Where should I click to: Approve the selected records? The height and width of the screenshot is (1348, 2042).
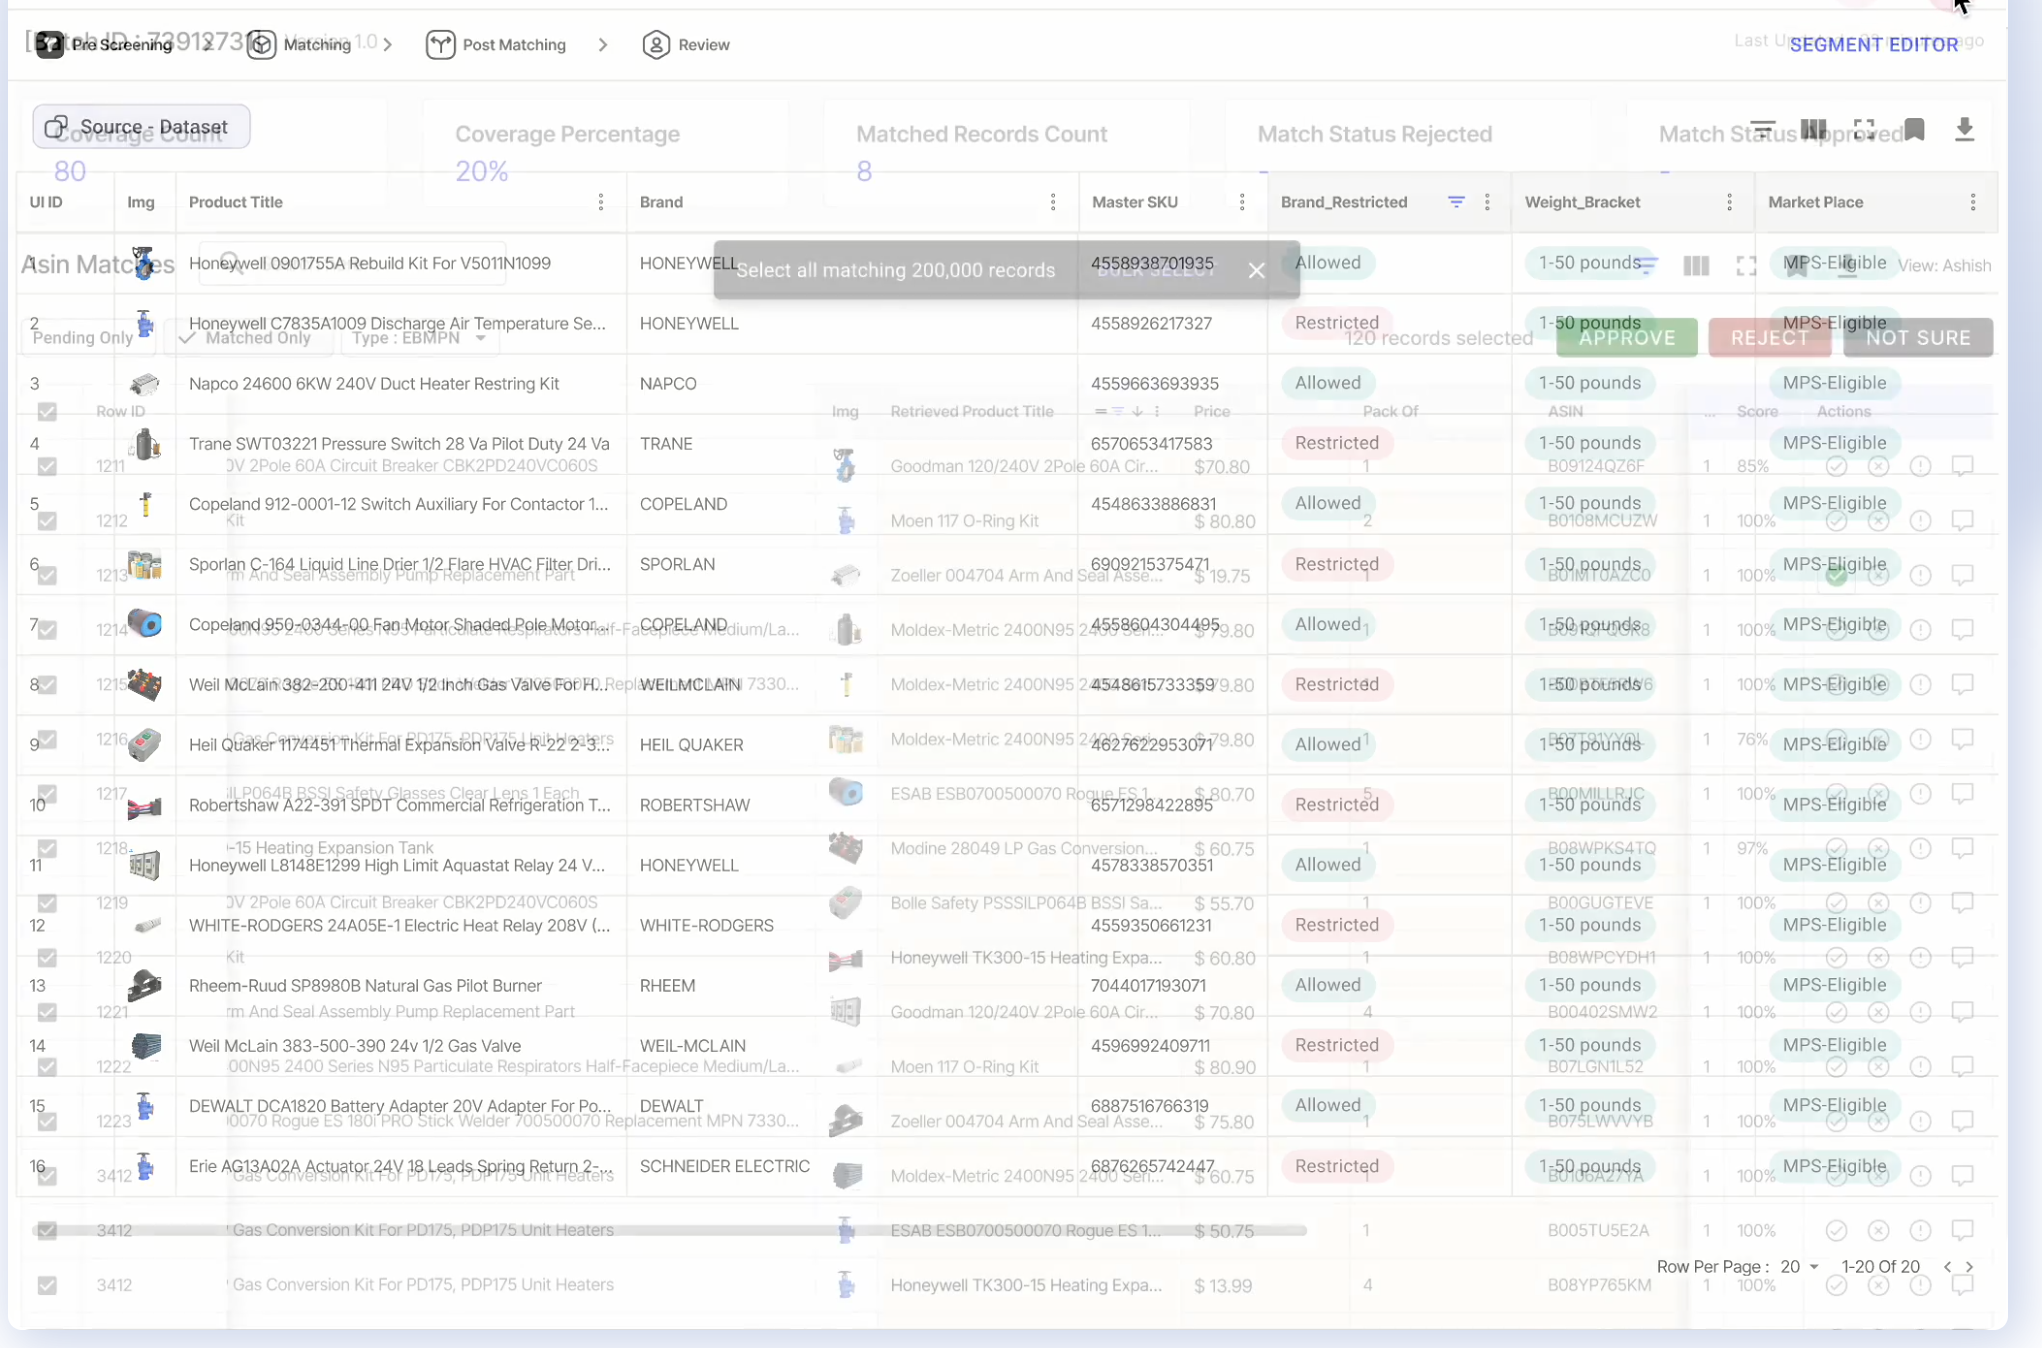pyautogui.click(x=1627, y=338)
